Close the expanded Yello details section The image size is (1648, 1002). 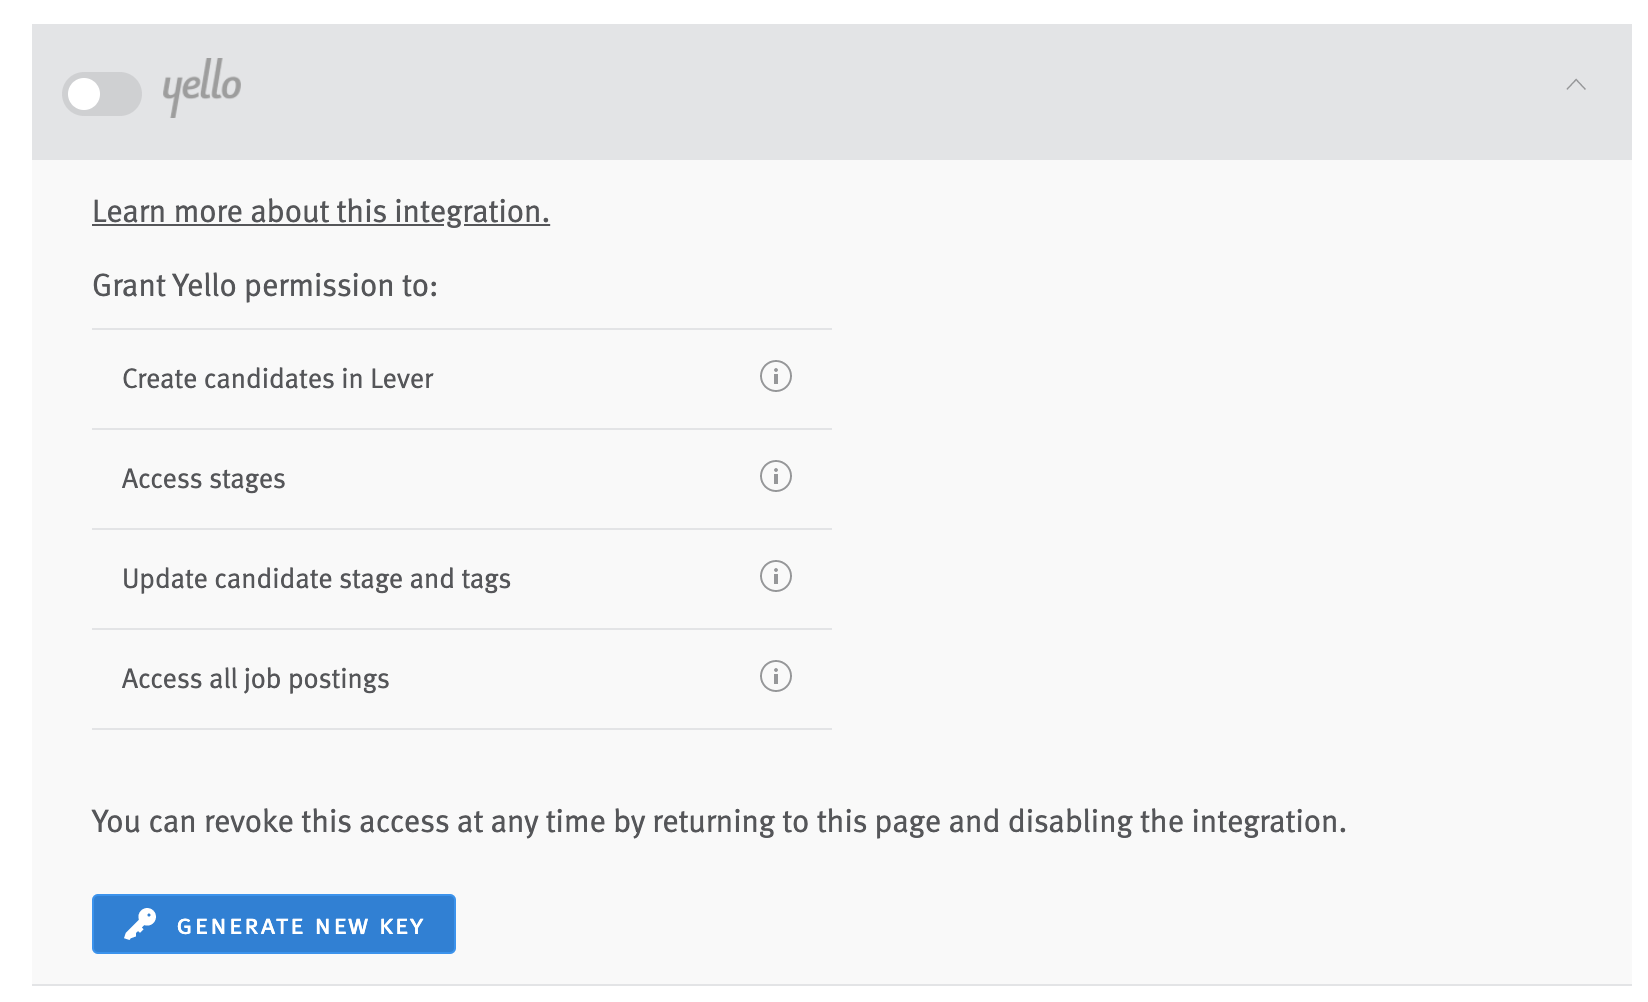1576,86
